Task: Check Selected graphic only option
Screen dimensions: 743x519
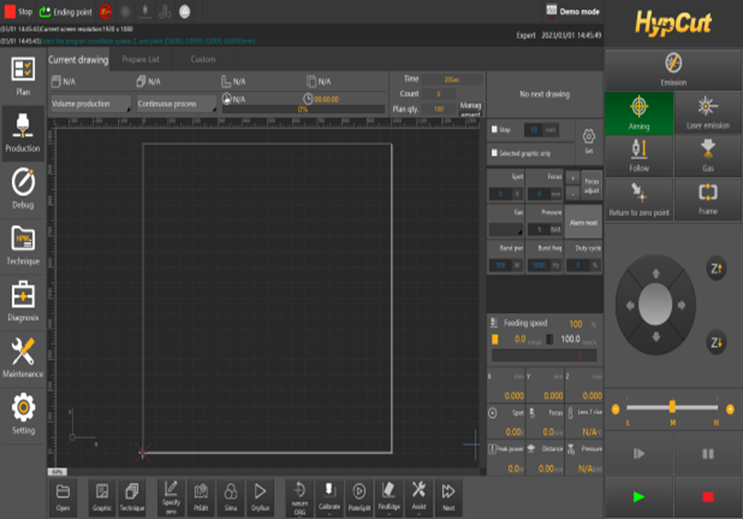Action: pos(494,153)
